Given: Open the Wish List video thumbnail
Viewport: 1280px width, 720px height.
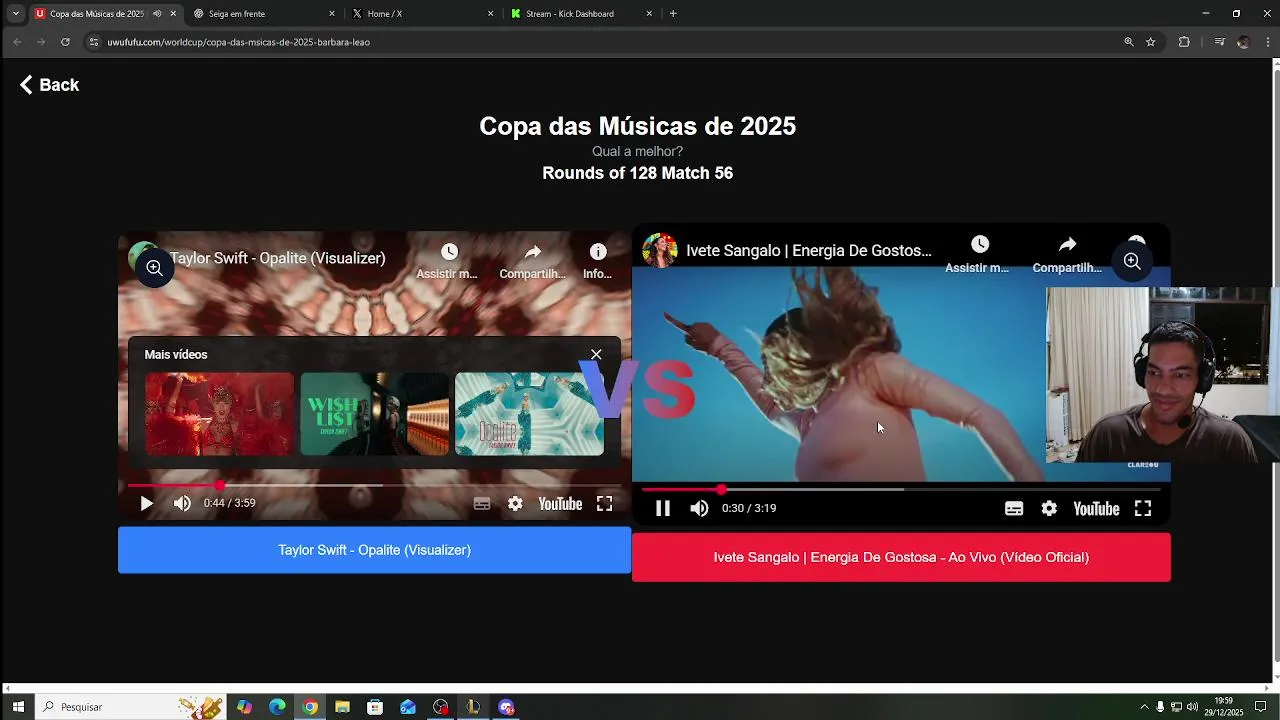Looking at the screenshot, I should (375, 414).
